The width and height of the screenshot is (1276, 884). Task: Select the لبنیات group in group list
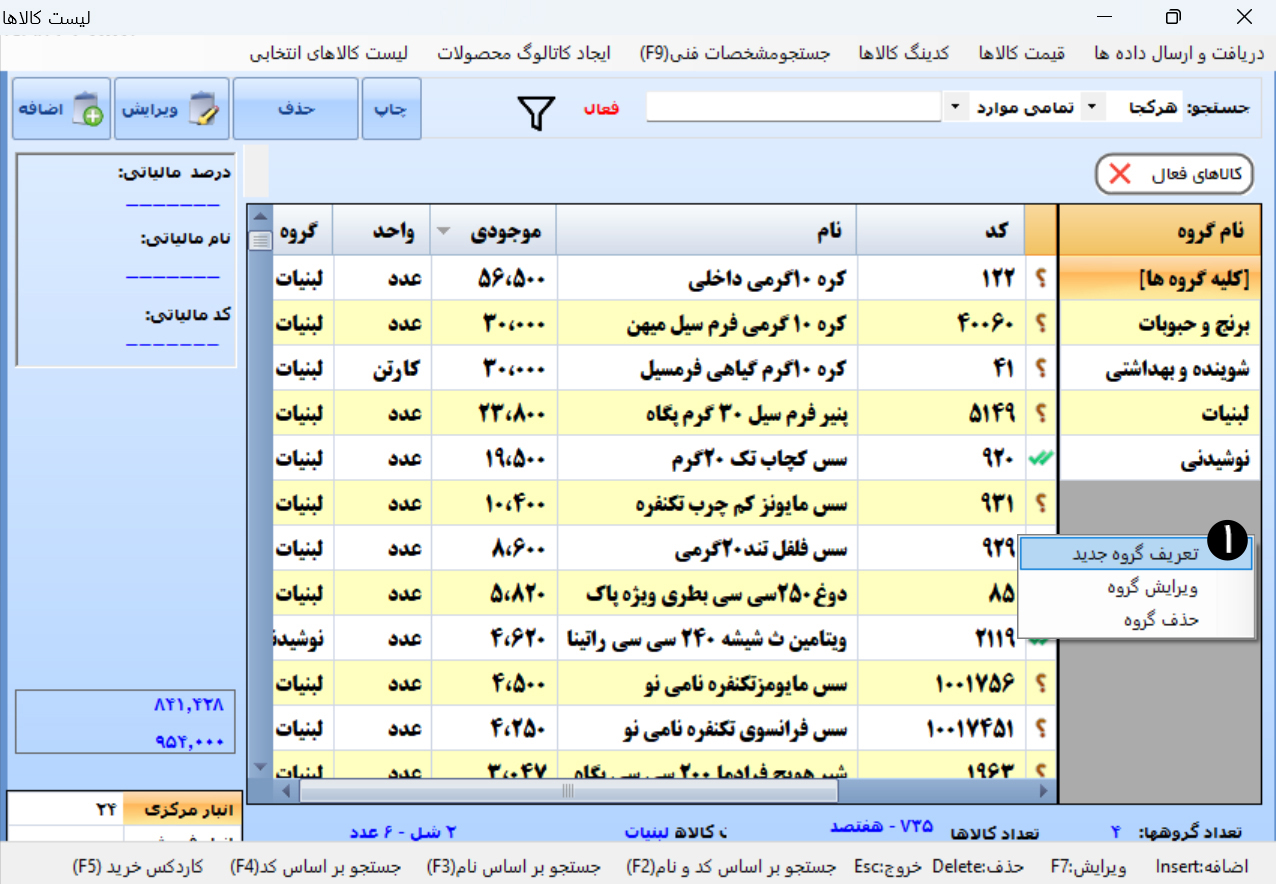1160,413
